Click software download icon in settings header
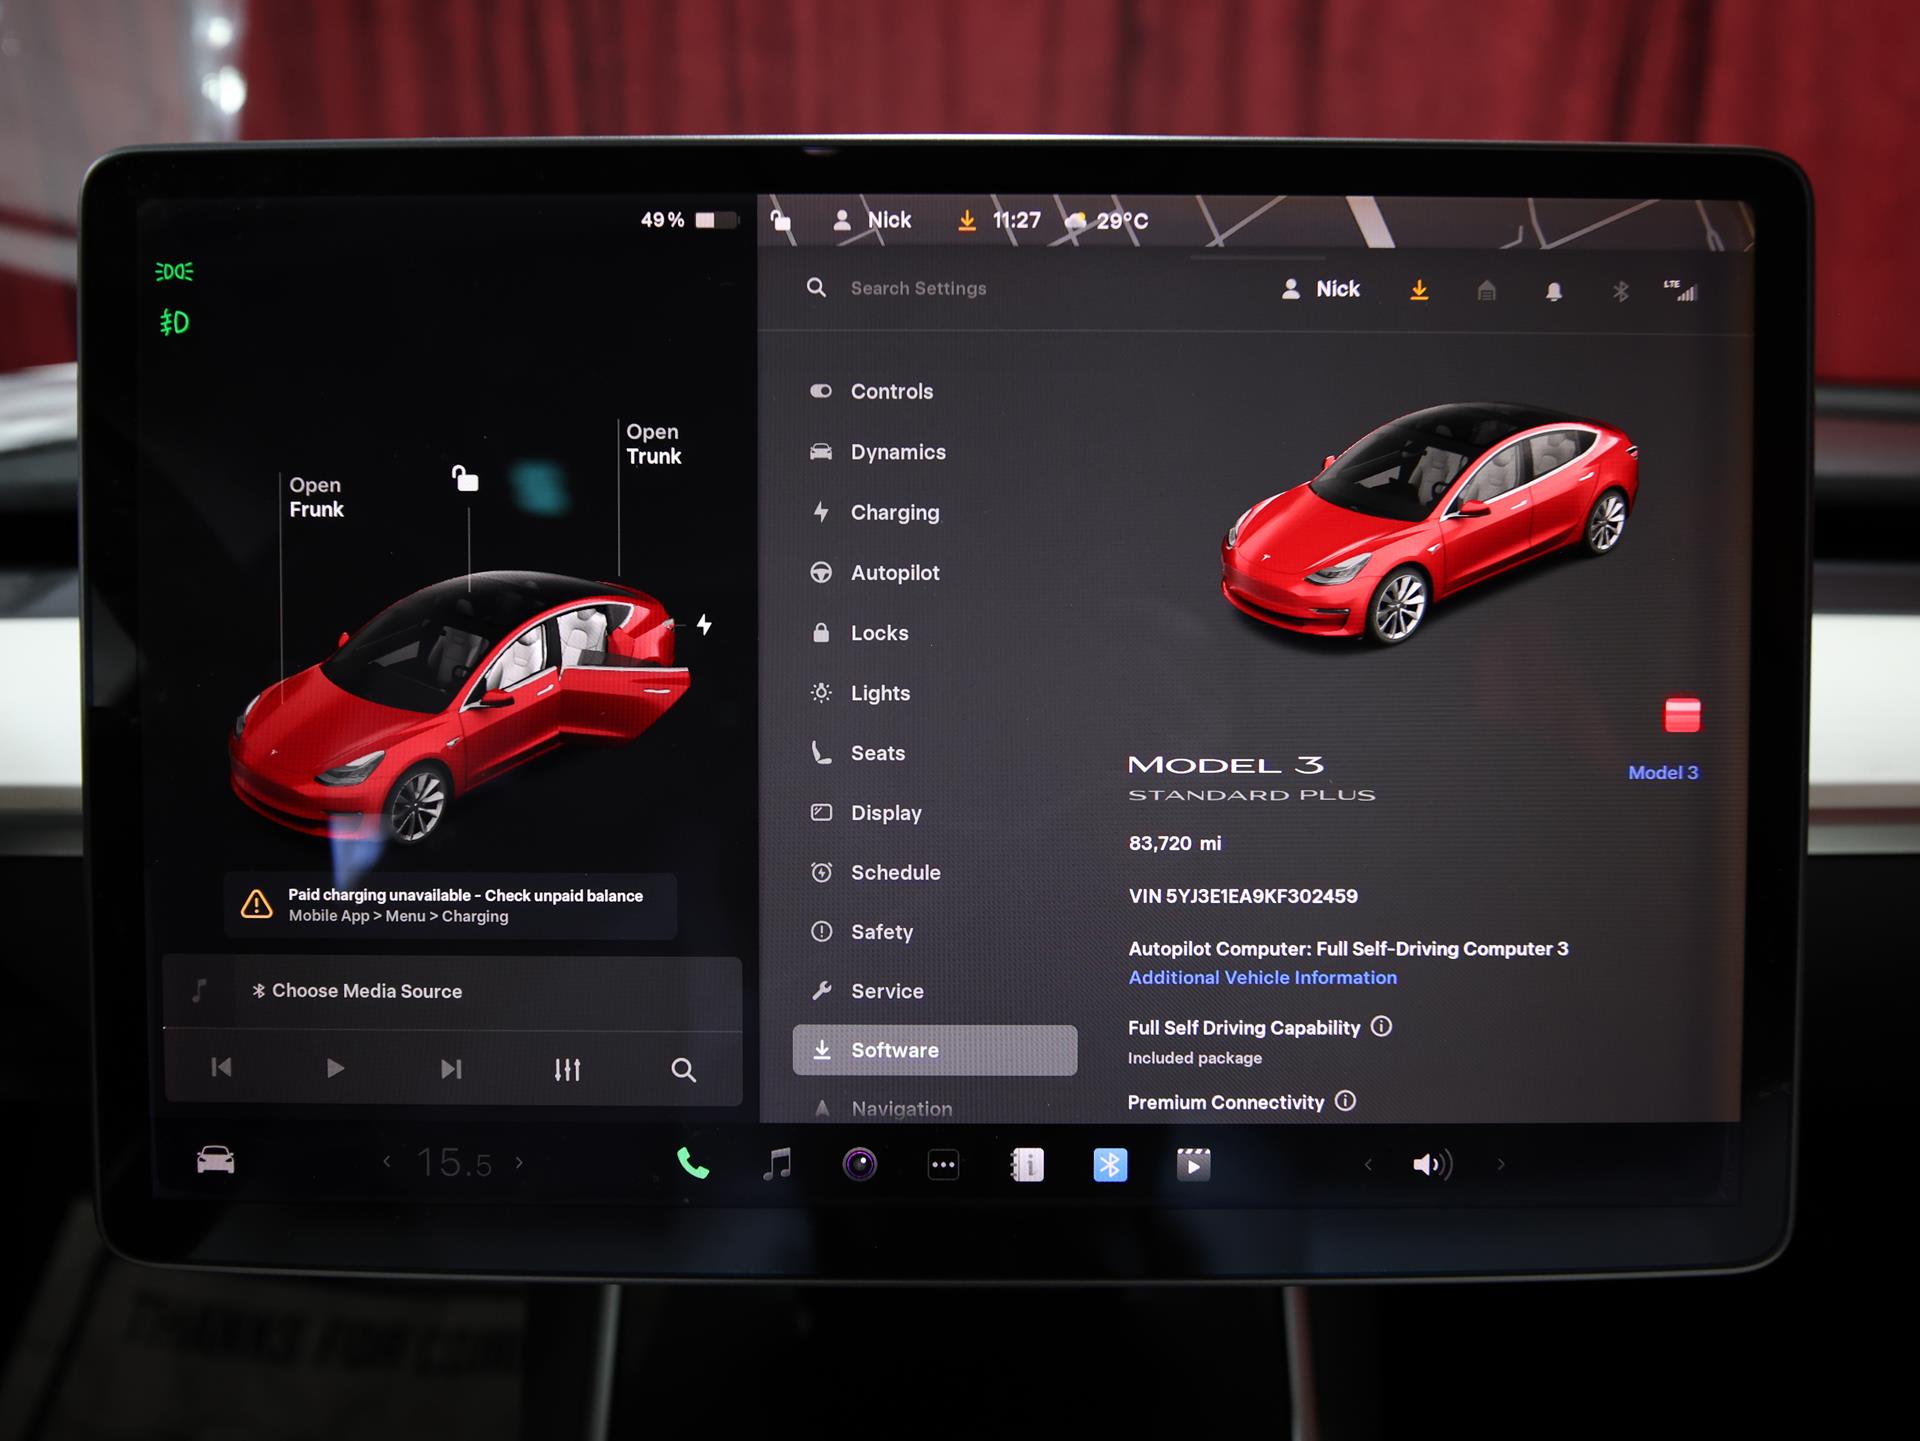Viewport: 1920px width, 1441px height. [x=1419, y=290]
